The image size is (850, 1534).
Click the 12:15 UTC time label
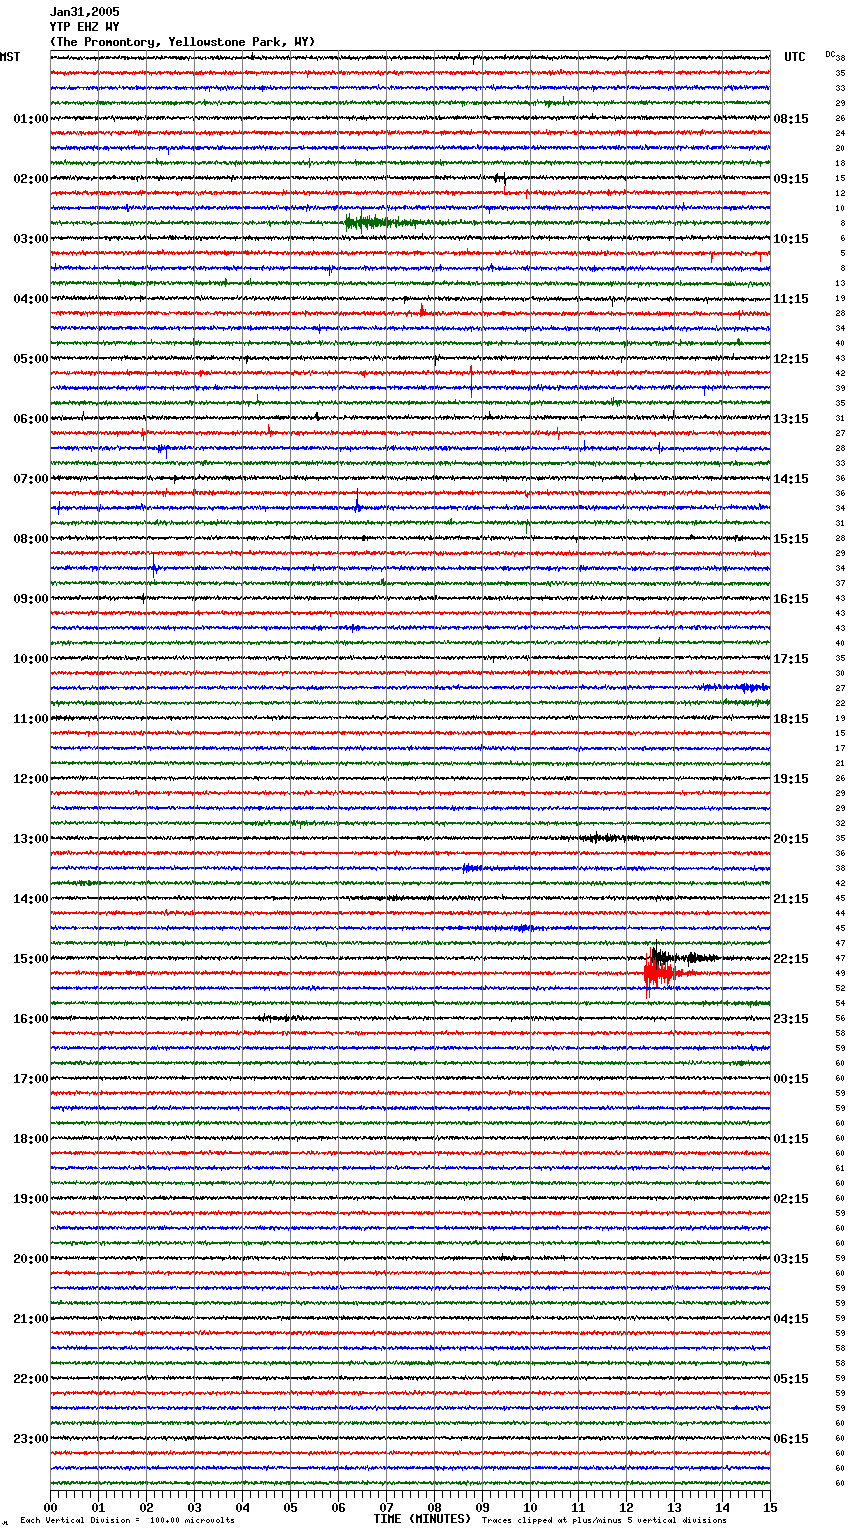click(791, 359)
